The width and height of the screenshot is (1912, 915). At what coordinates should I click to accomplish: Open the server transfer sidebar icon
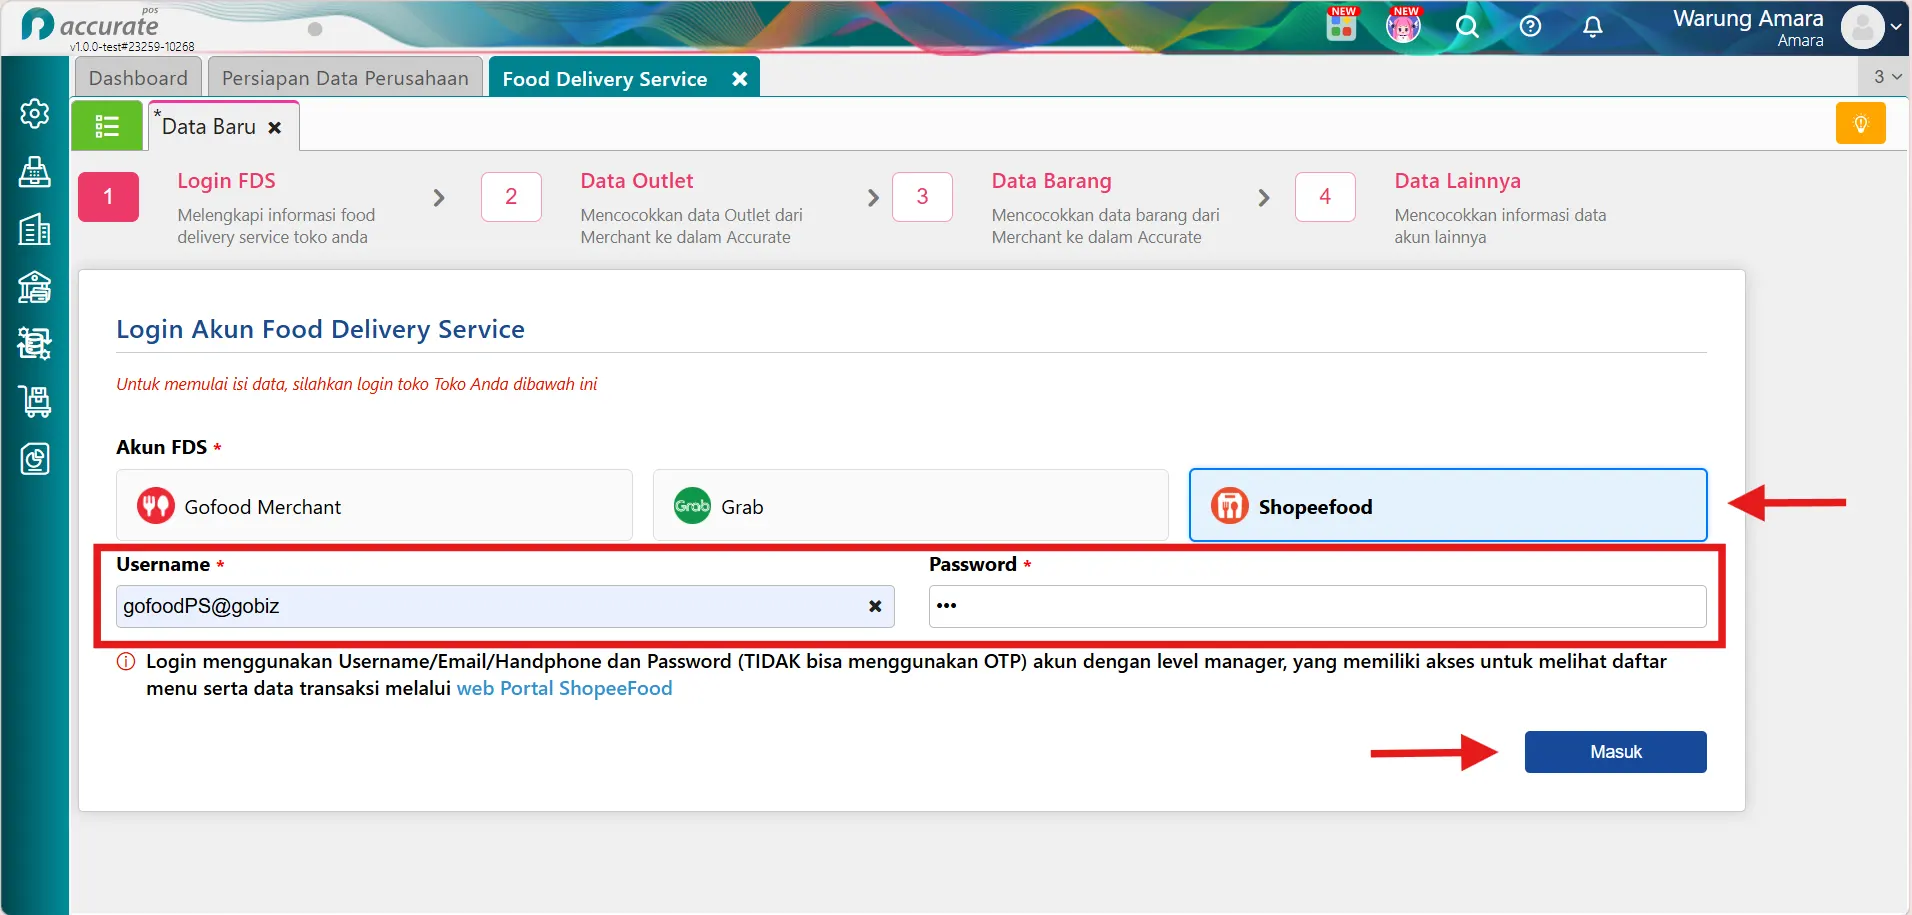(35, 344)
